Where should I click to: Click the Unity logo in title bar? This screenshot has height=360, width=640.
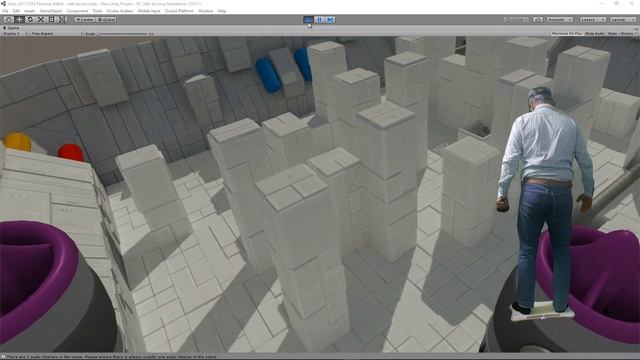pos(4,4)
